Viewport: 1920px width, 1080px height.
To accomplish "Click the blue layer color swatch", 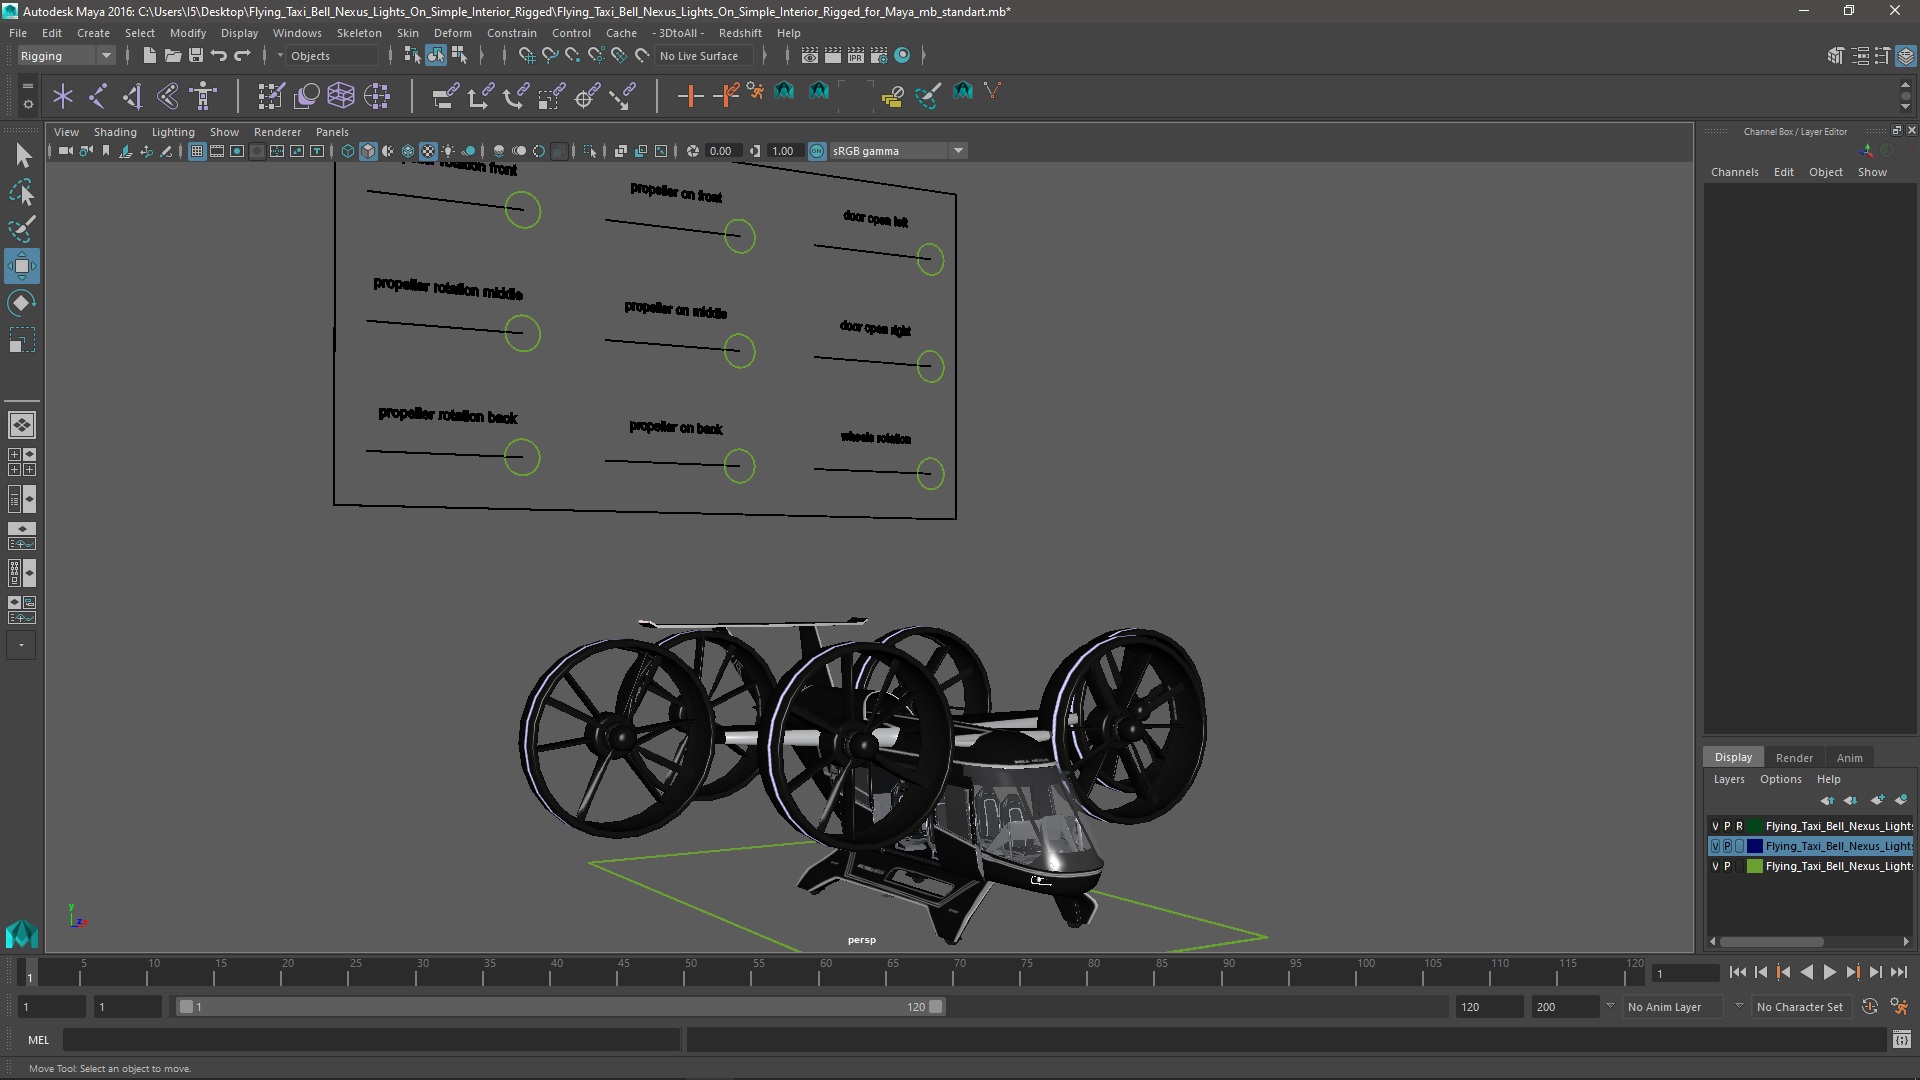I will (x=1754, y=846).
